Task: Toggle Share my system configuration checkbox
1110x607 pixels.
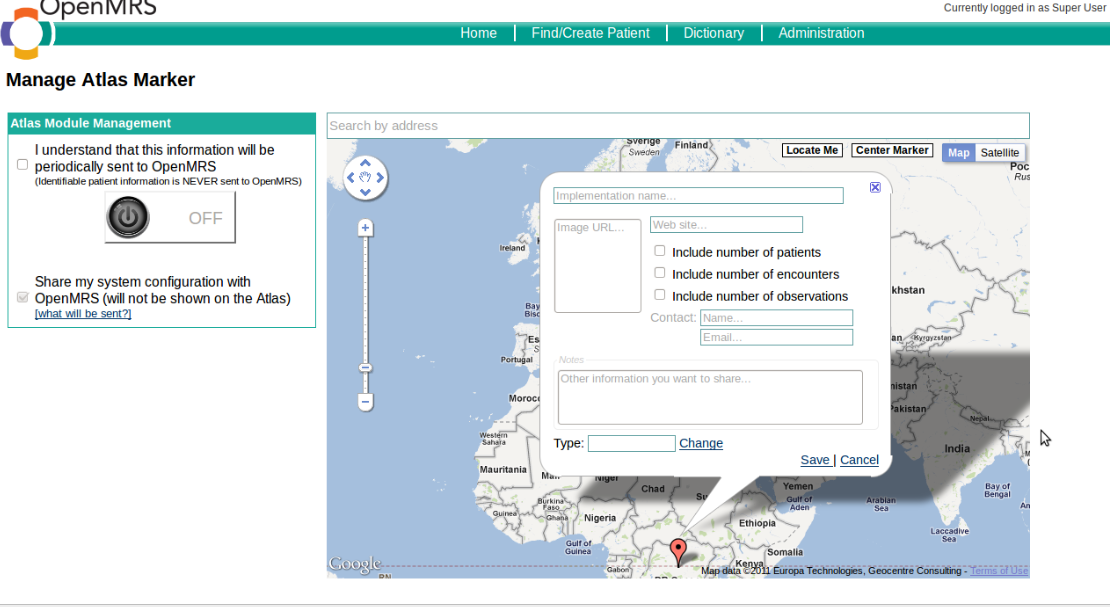Action: point(23,297)
